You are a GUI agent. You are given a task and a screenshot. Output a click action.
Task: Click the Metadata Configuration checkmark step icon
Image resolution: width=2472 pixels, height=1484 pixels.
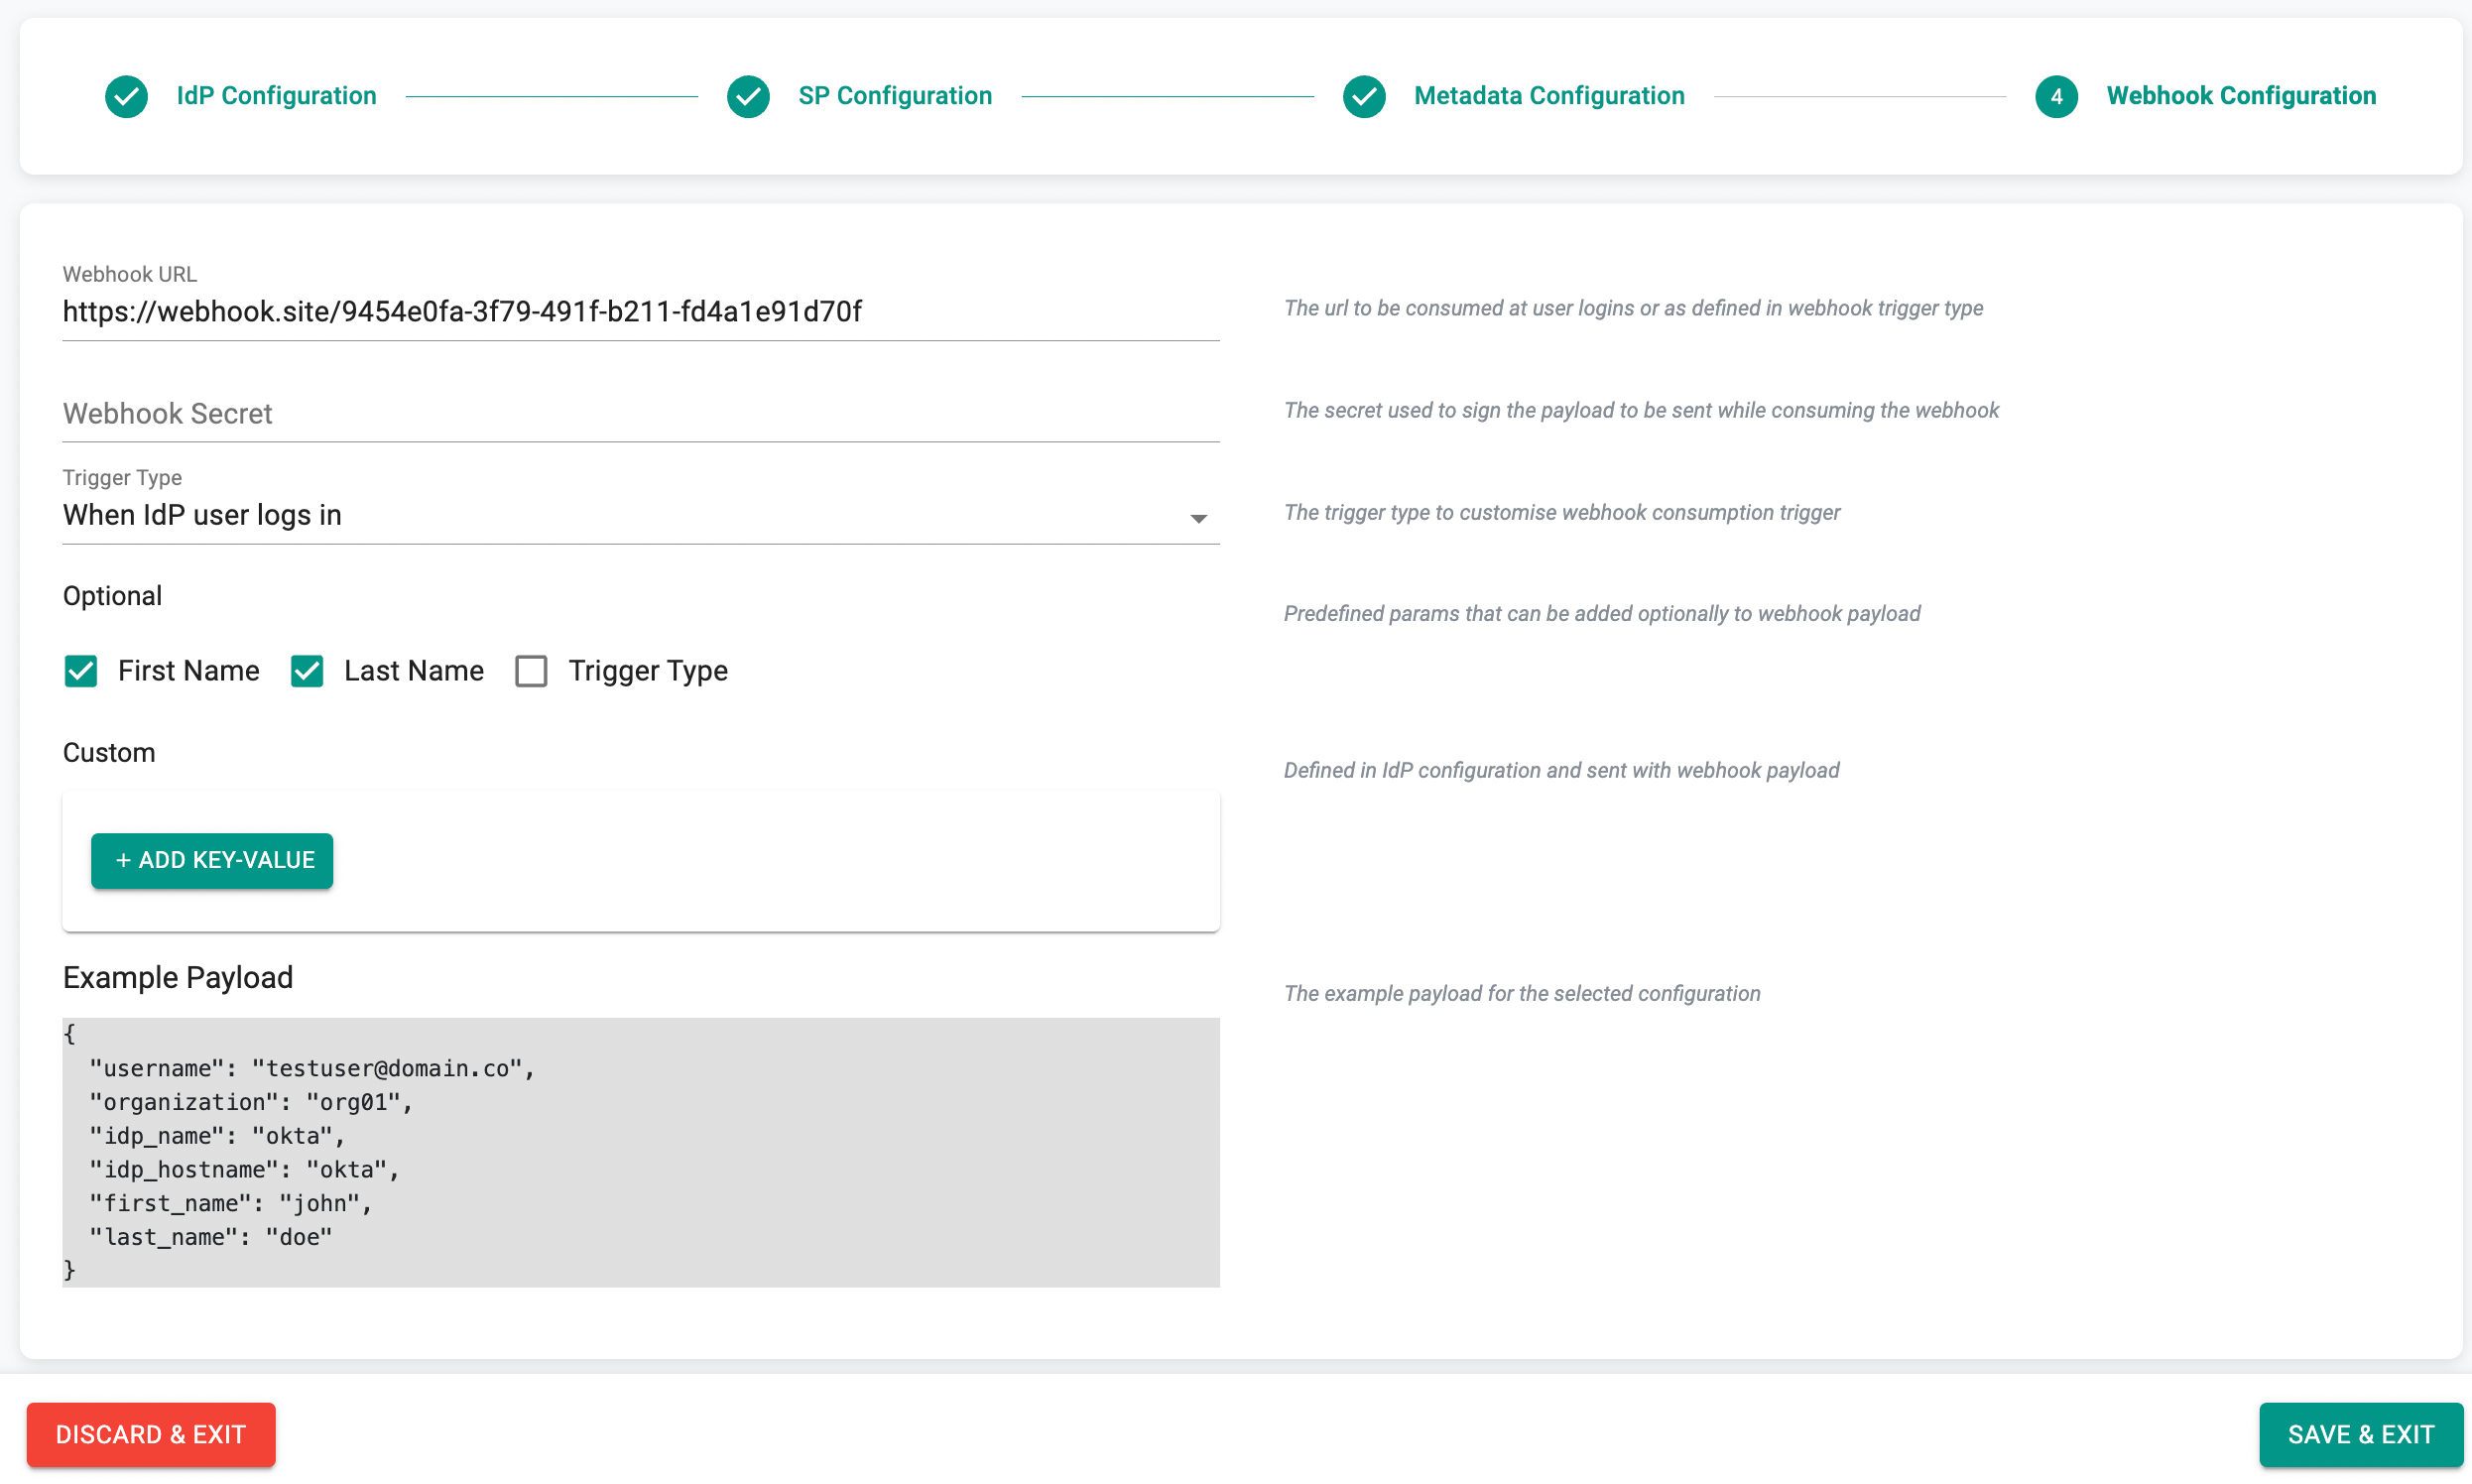click(1364, 96)
